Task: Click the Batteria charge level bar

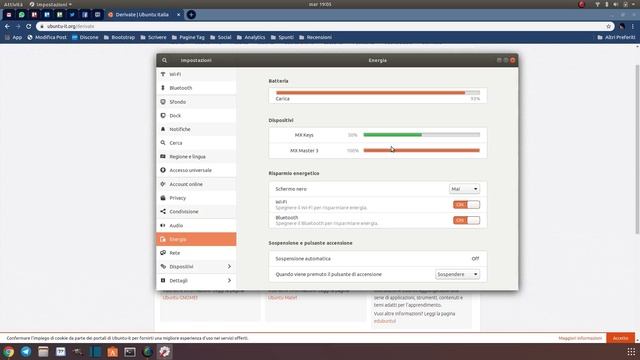Action: 378,93
